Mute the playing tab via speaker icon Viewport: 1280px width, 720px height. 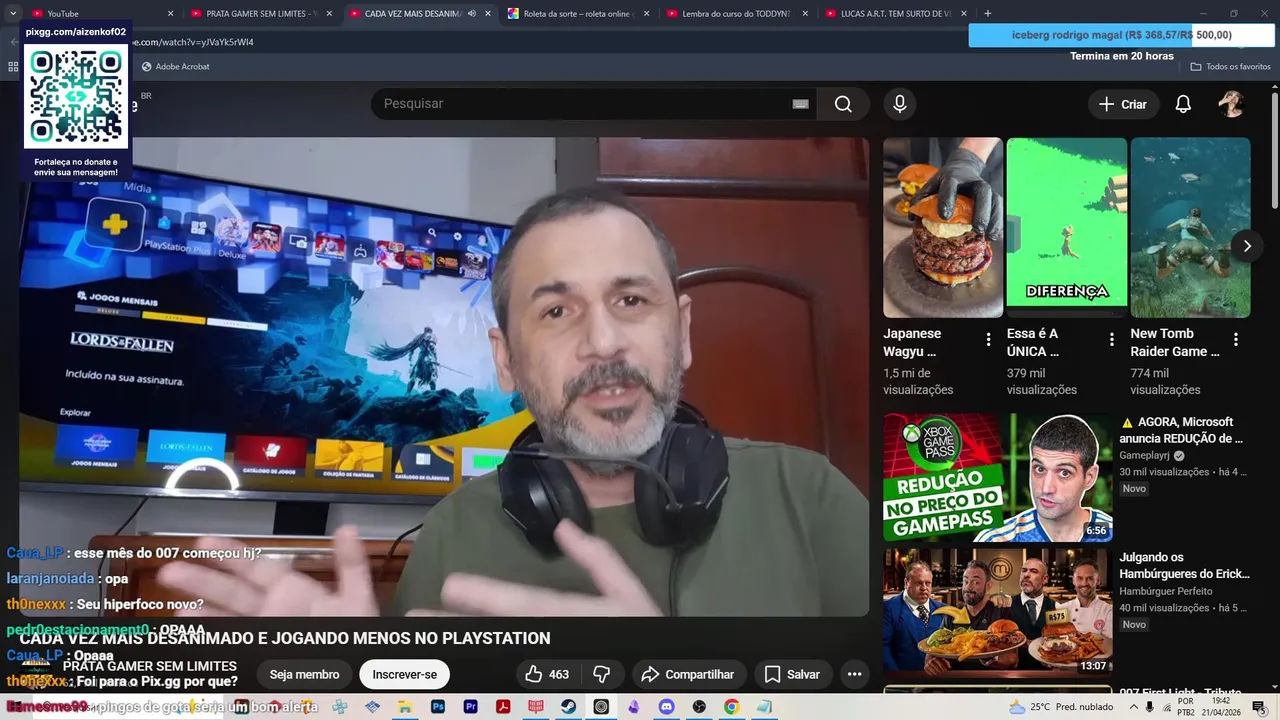tap(472, 13)
